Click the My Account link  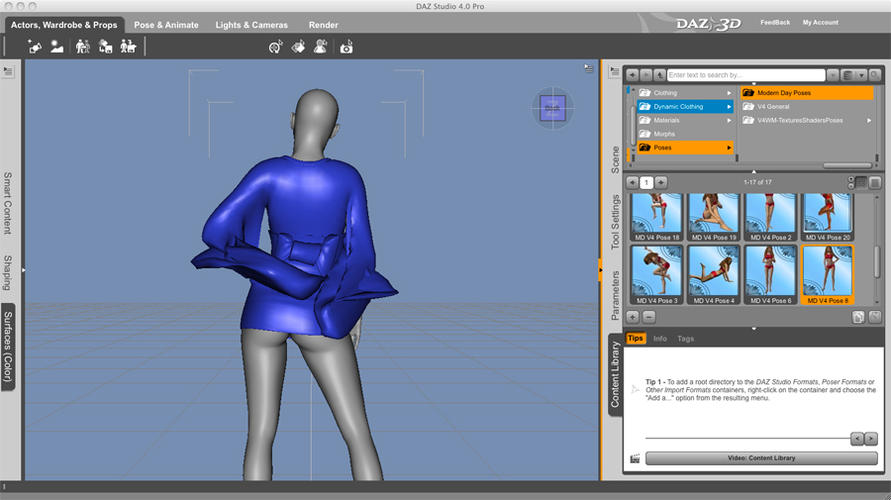coord(820,23)
